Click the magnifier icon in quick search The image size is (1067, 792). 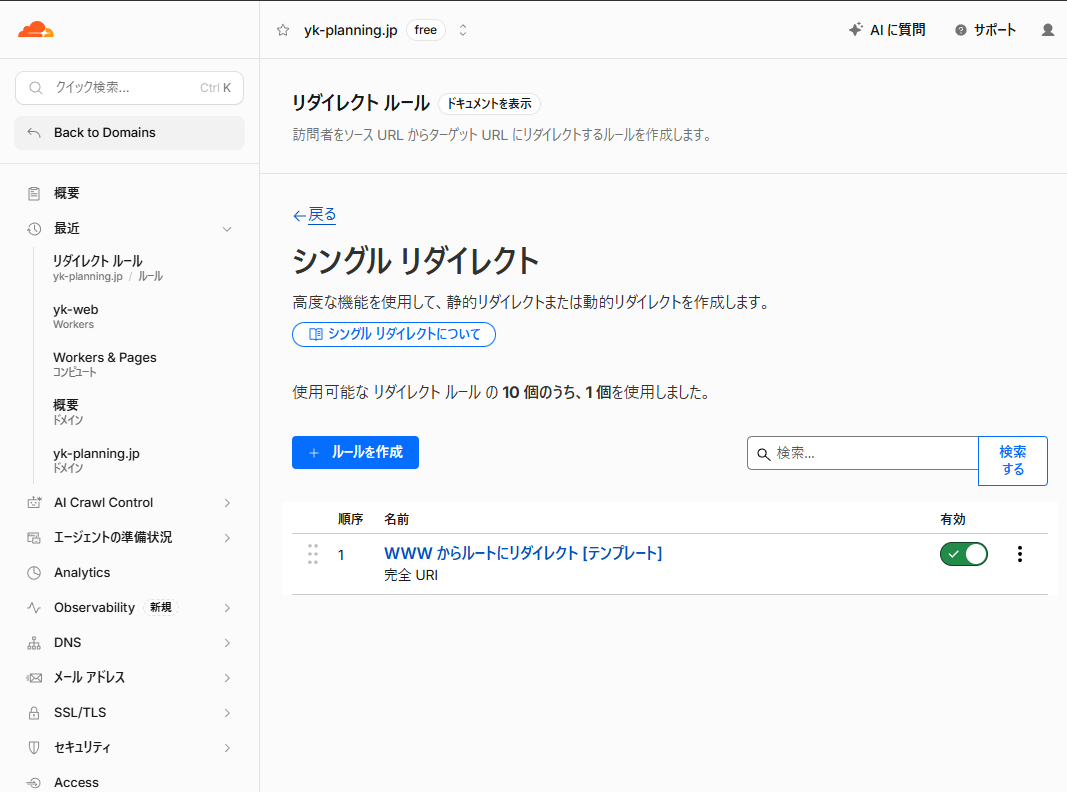point(36,88)
